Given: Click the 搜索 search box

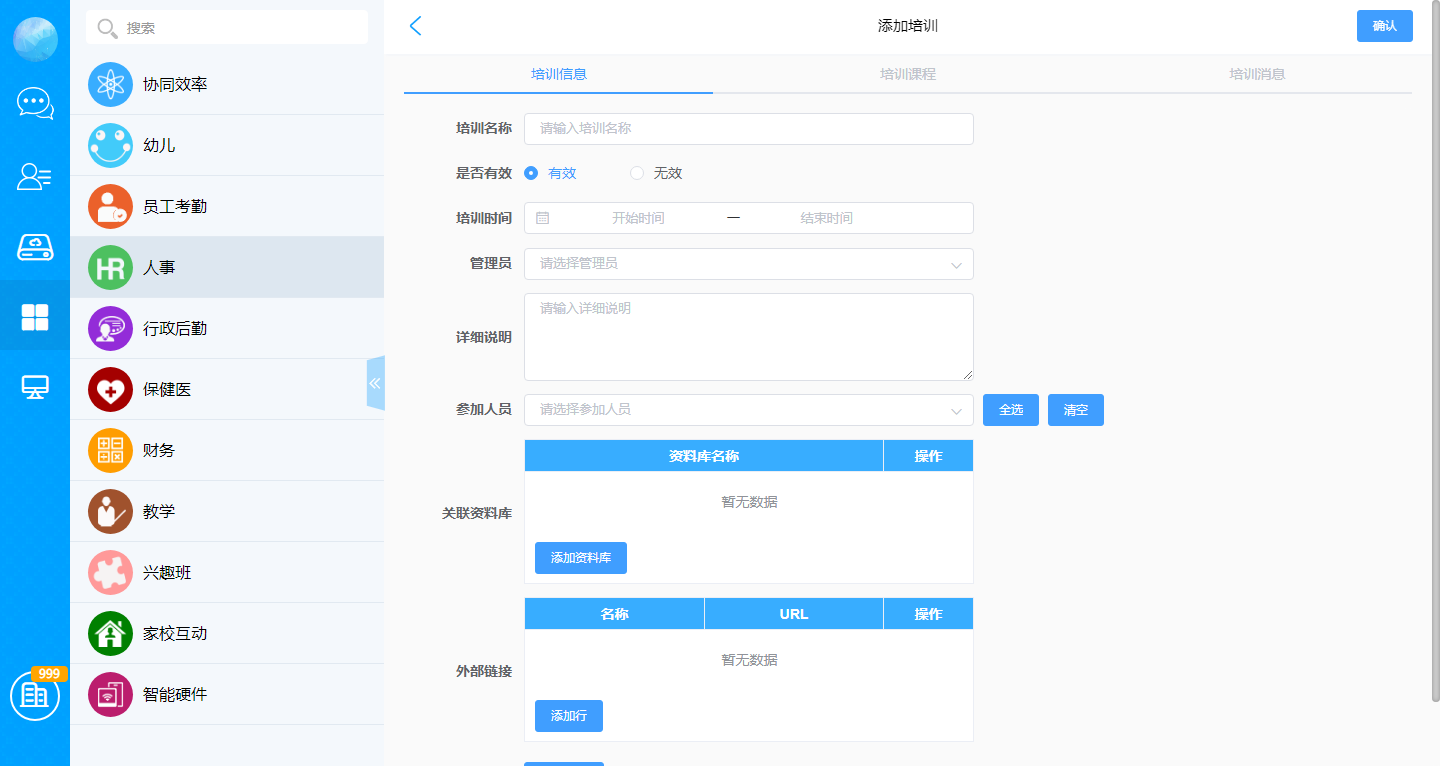Looking at the screenshot, I should tap(227, 28).
